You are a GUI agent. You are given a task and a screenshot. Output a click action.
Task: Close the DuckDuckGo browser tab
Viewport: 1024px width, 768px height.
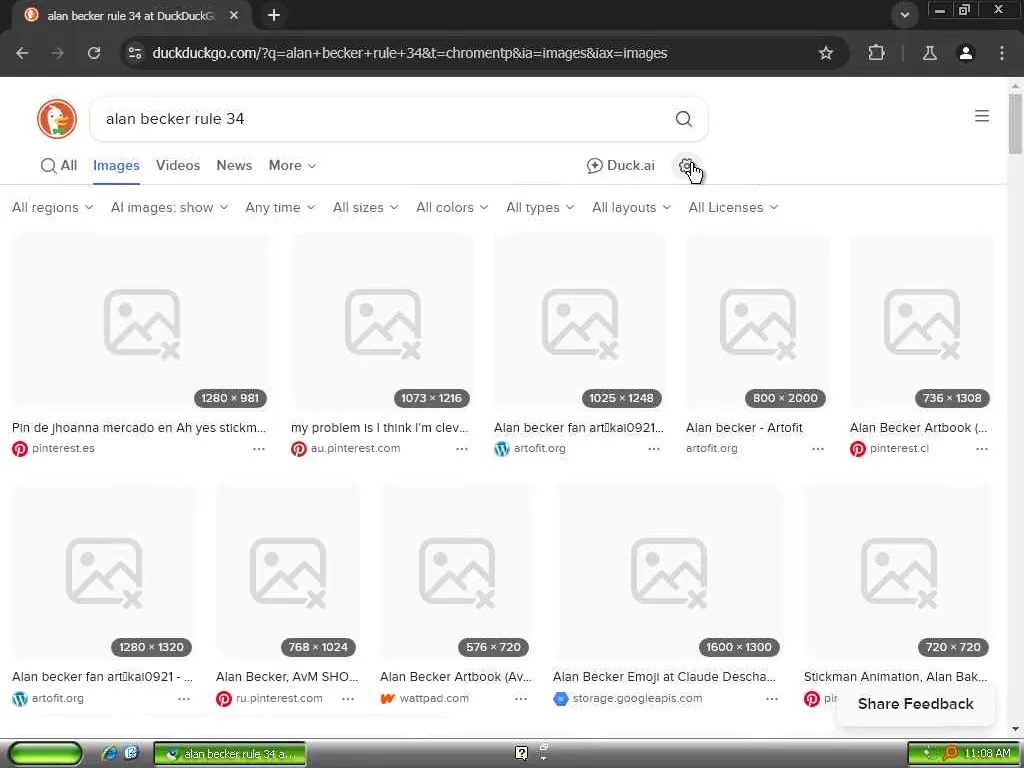click(234, 15)
